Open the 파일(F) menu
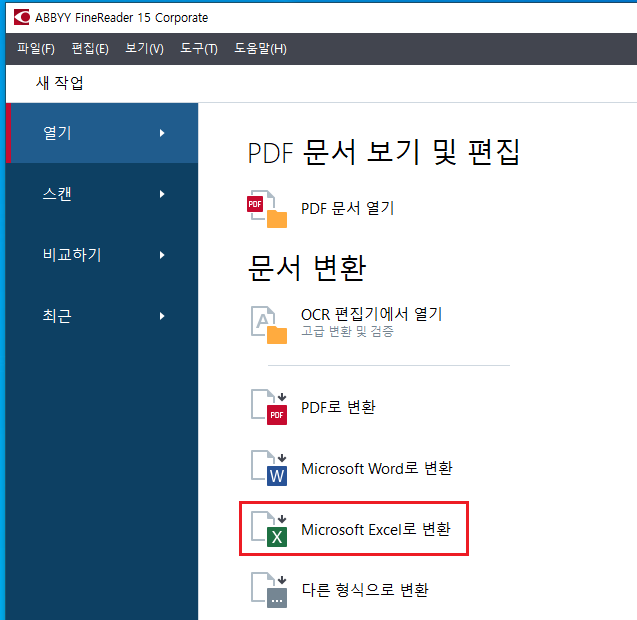 (x=36, y=49)
